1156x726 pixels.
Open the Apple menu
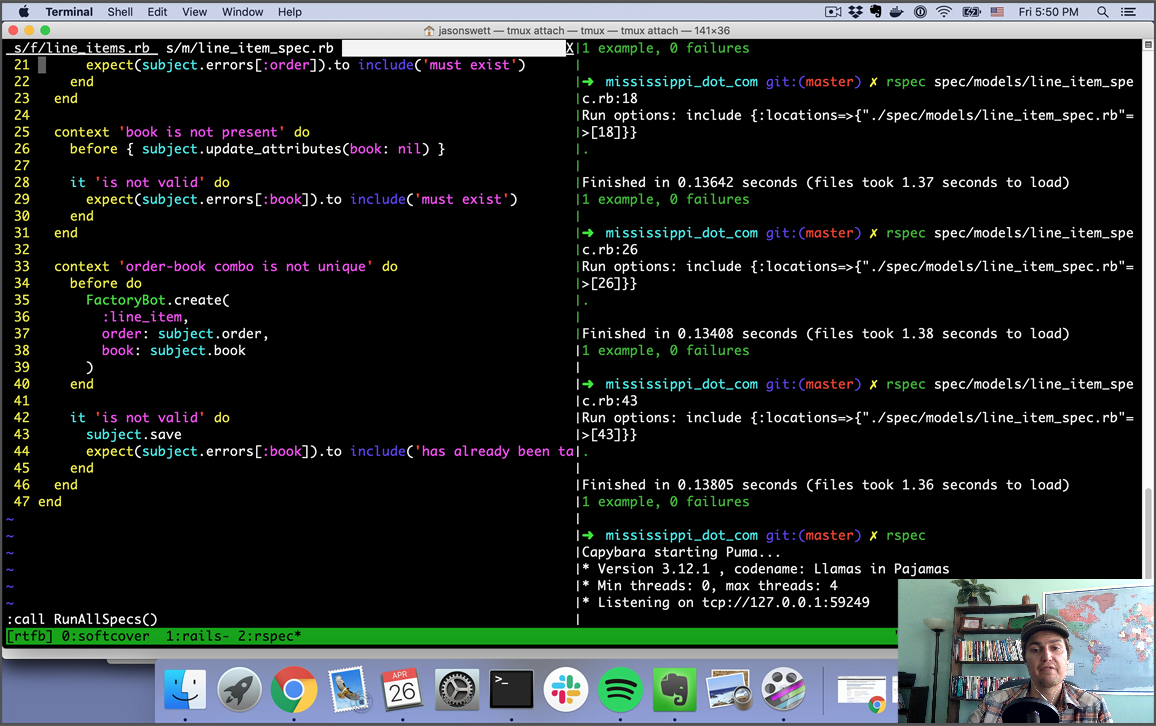(x=24, y=12)
